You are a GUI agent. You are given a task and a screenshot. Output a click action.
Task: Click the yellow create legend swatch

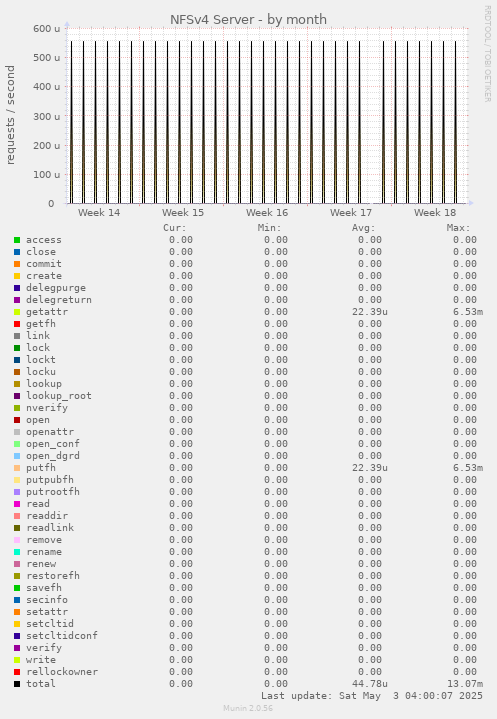[x=17, y=276]
